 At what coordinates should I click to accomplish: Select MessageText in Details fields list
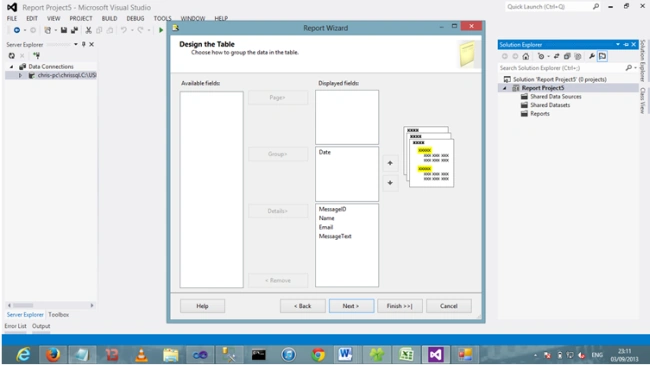click(x=335, y=236)
